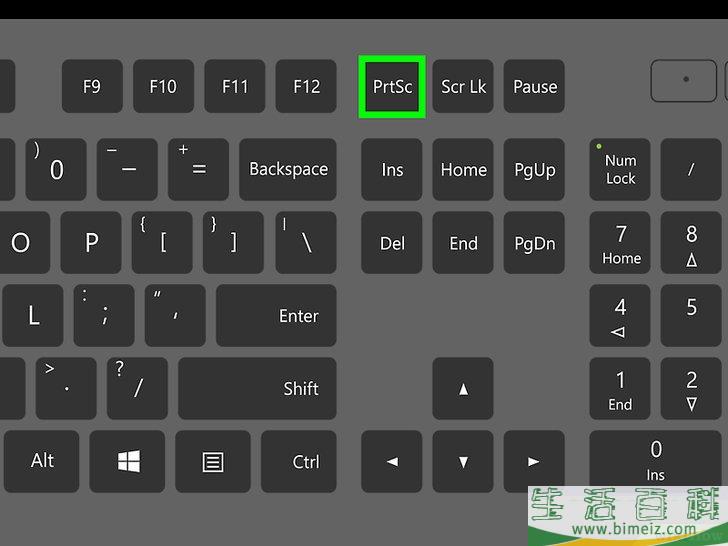Click the highlighted PrtSc key
The image size is (728, 546).
pos(392,86)
